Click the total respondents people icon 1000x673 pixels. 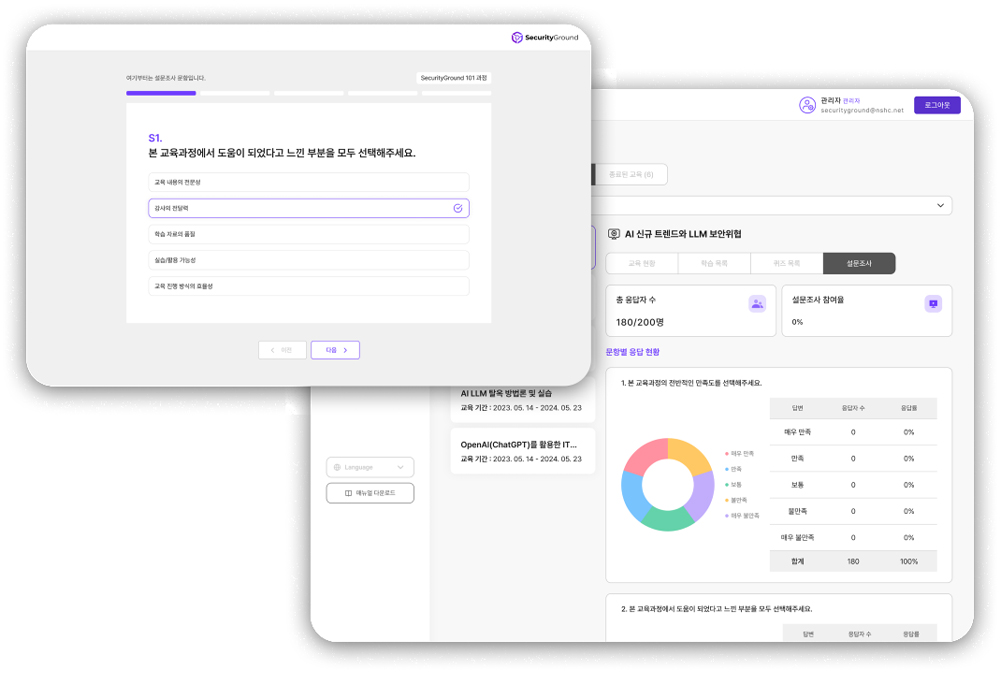click(757, 304)
